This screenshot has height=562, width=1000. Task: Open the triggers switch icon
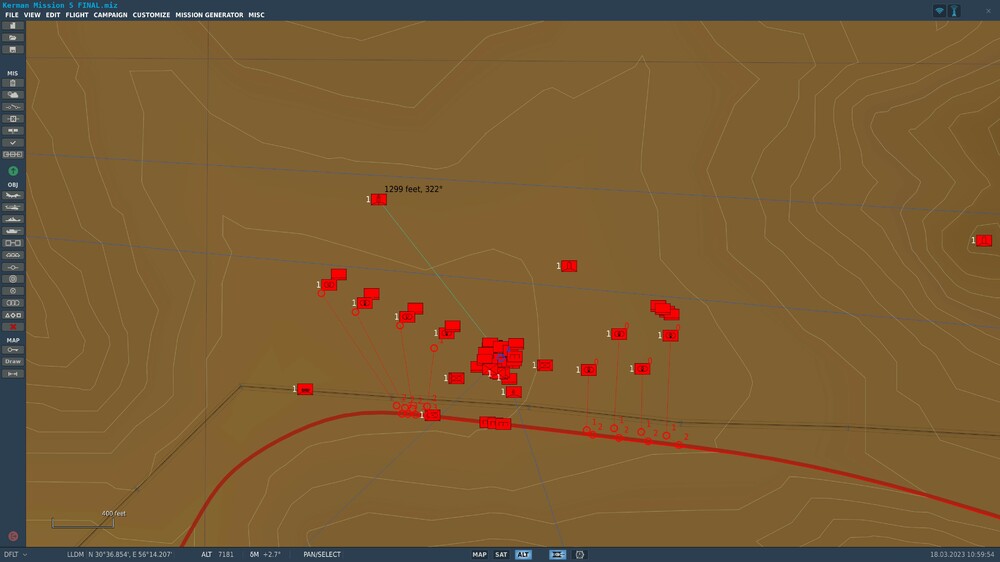13,107
